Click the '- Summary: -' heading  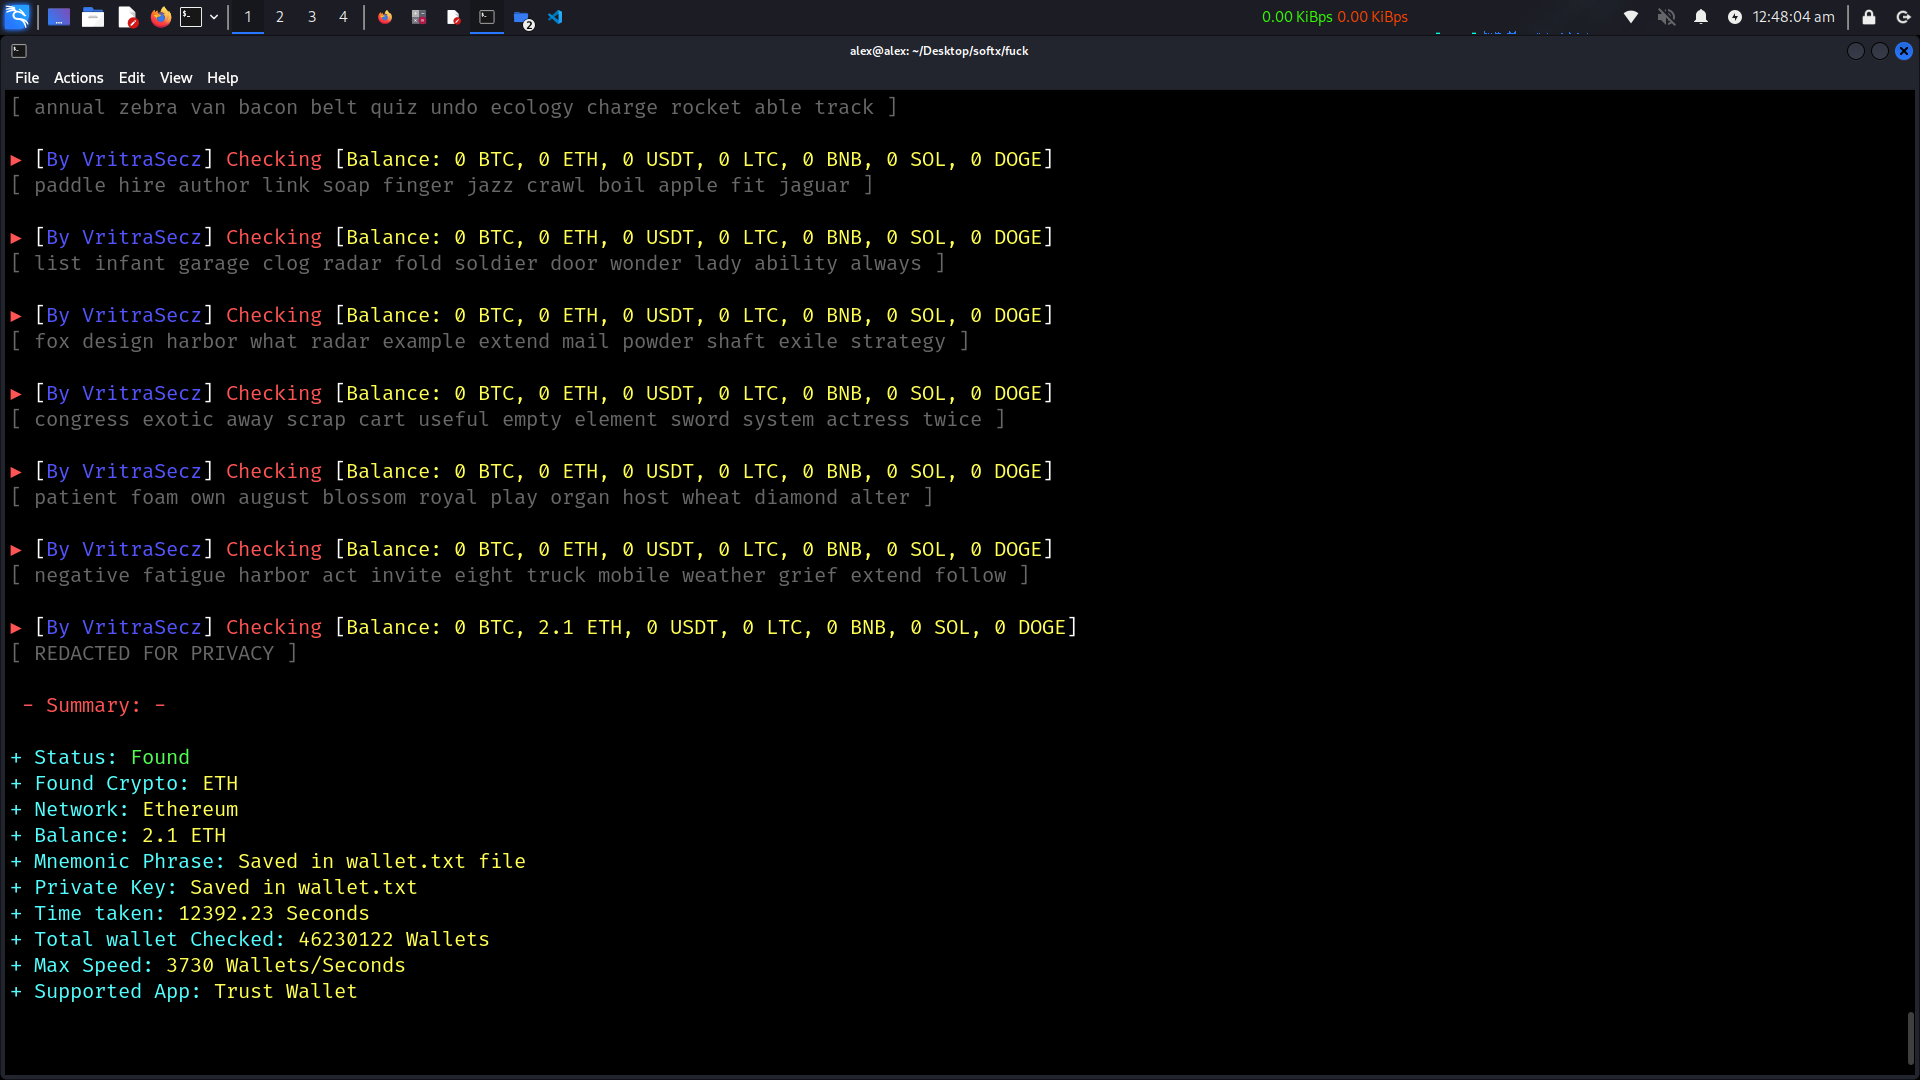point(94,706)
